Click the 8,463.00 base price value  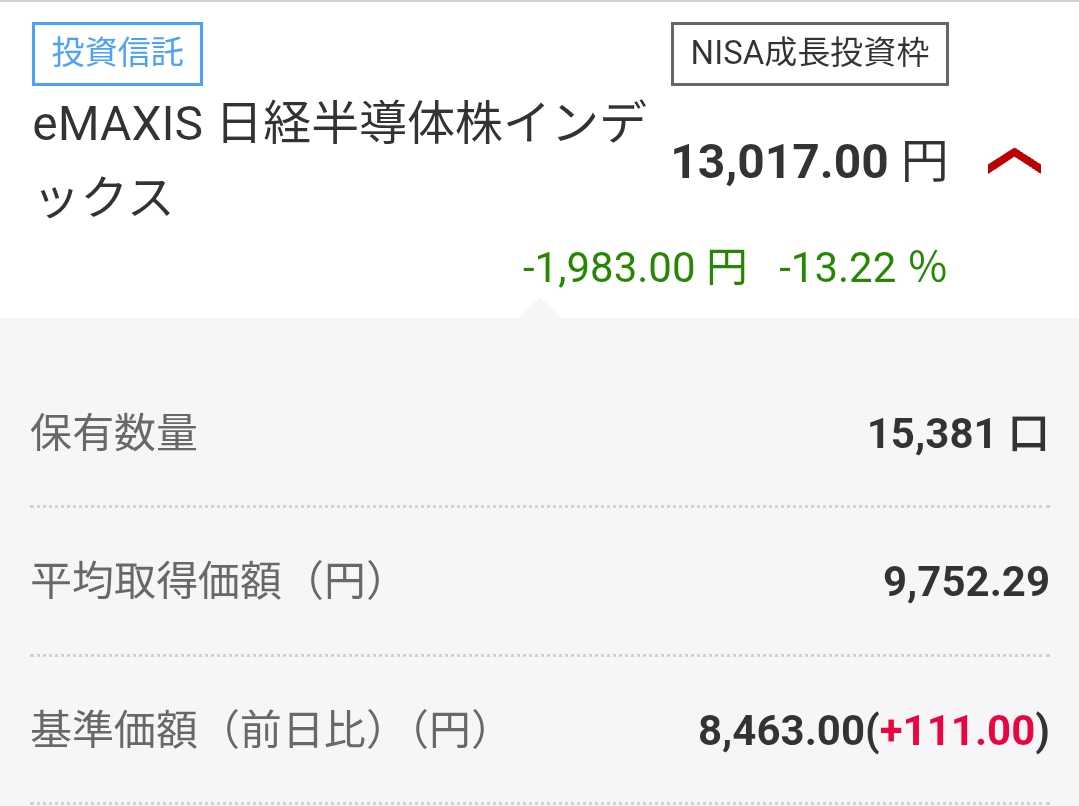(x=780, y=731)
